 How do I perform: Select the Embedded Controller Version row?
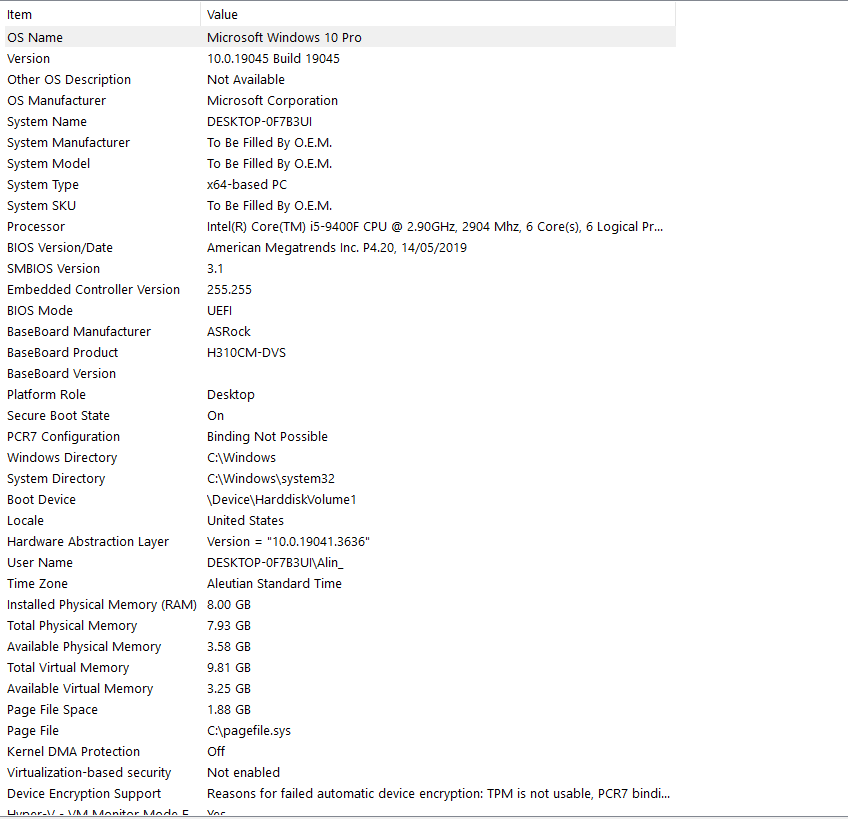click(x=340, y=289)
